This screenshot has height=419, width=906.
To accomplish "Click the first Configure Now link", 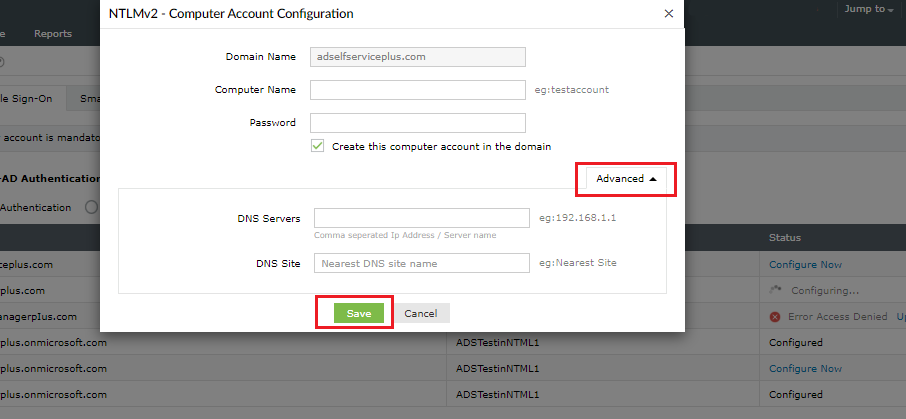I will click(x=805, y=265).
